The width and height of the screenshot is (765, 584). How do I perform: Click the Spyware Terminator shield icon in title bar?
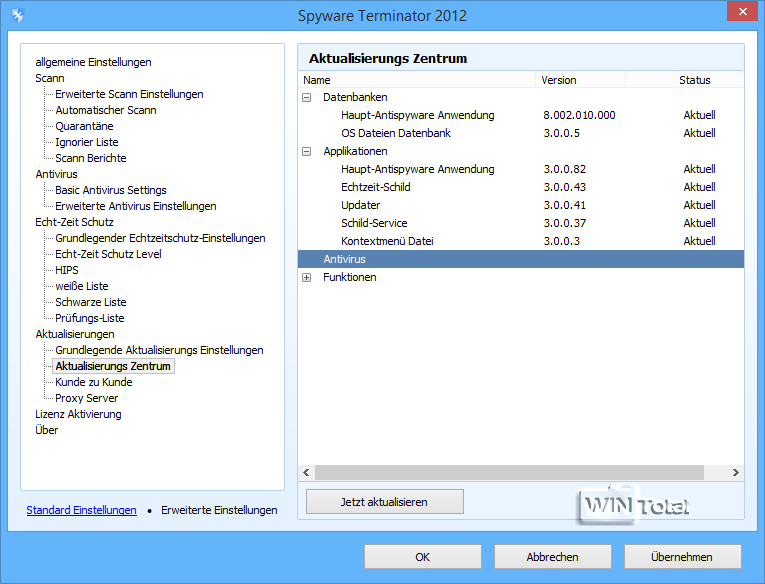click(18, 16)
